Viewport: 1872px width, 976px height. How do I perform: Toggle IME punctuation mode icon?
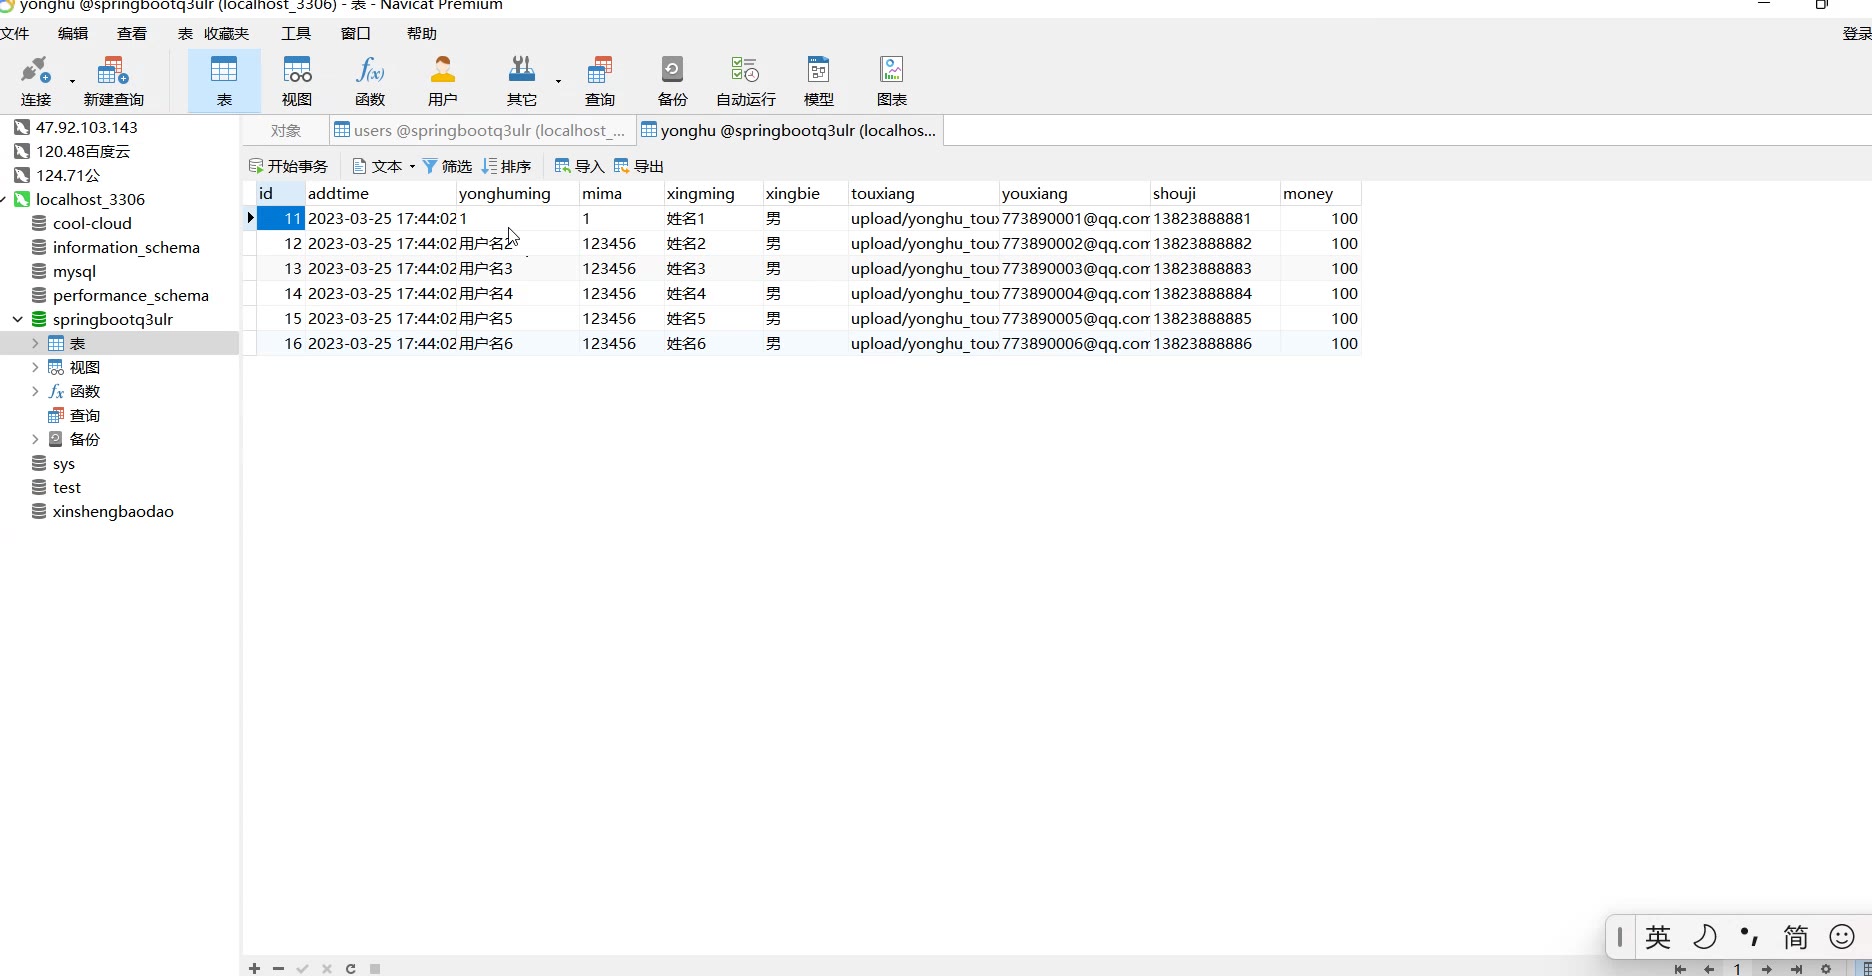(1750, 937)
